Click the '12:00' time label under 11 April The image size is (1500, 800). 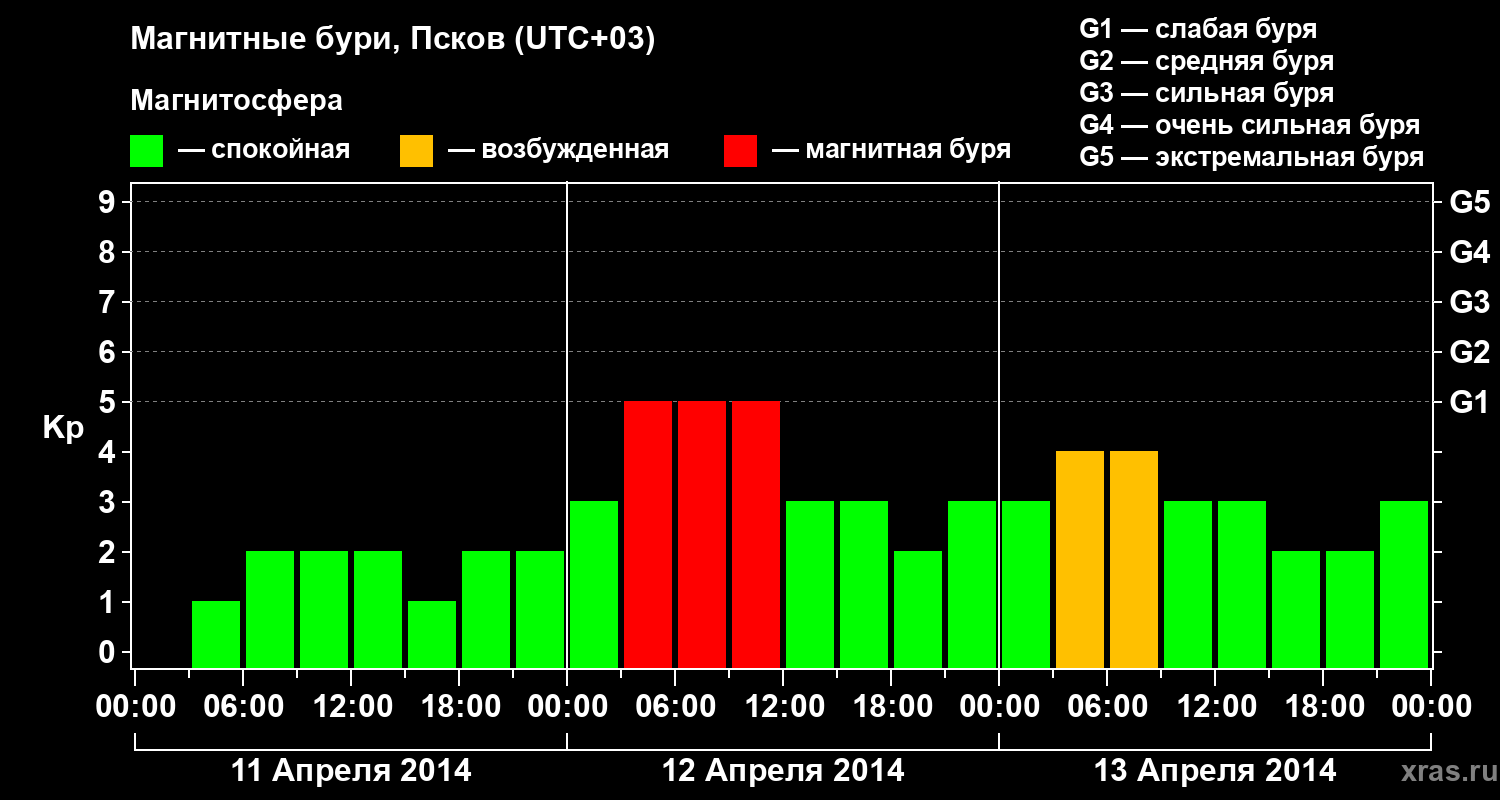pyautogui.click(x=351, y=707)
